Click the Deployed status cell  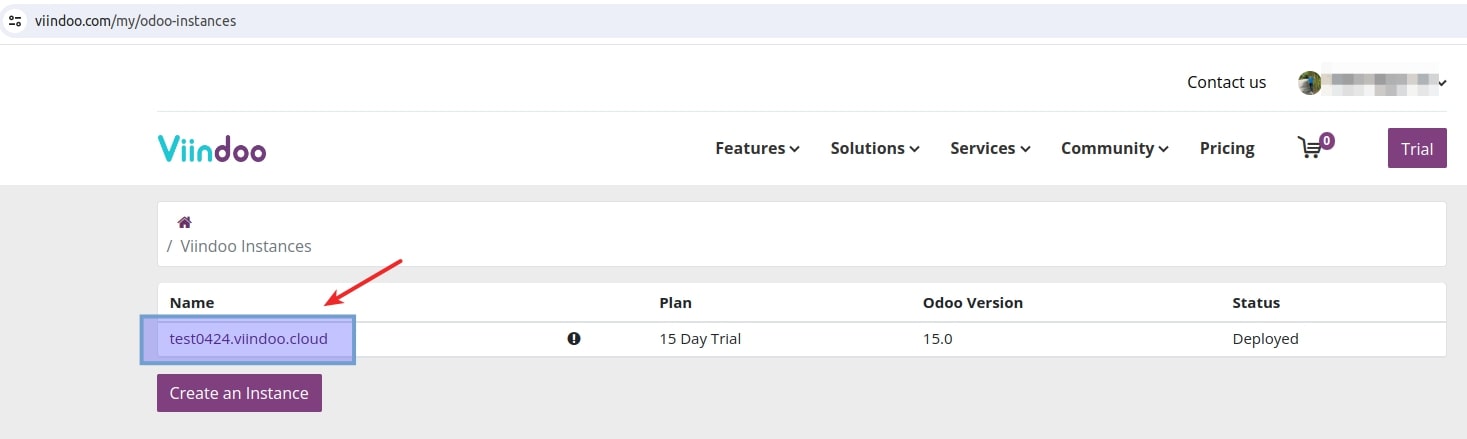coord(1265,339)
